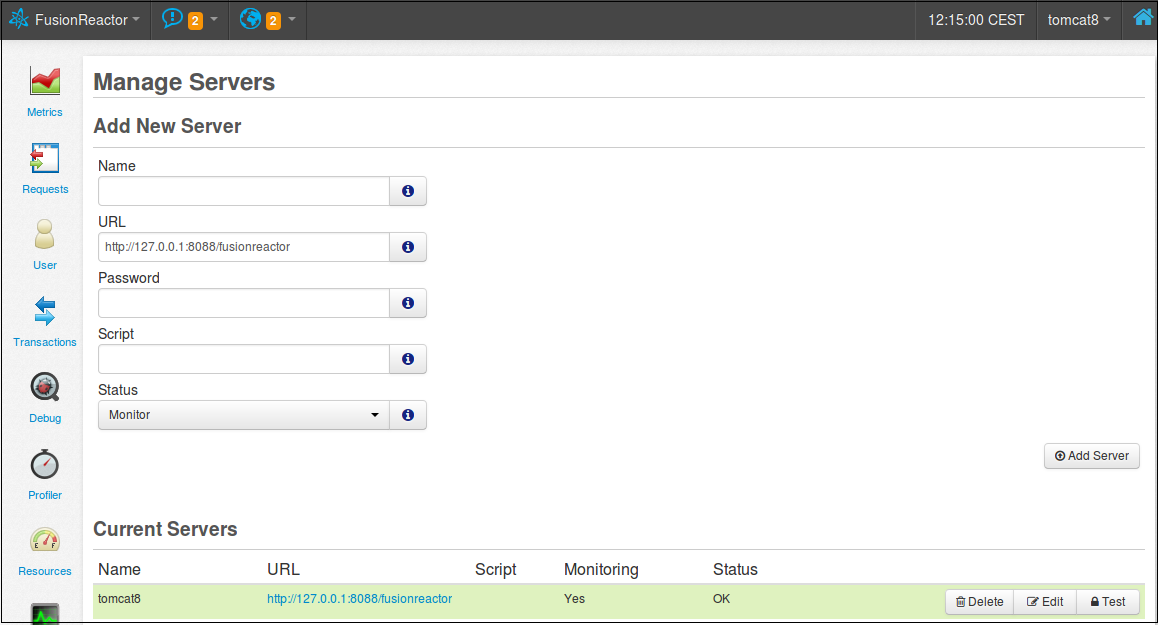Open the globe servers dropdown with badge 2
1158x625 pixels.
(267, 20)
